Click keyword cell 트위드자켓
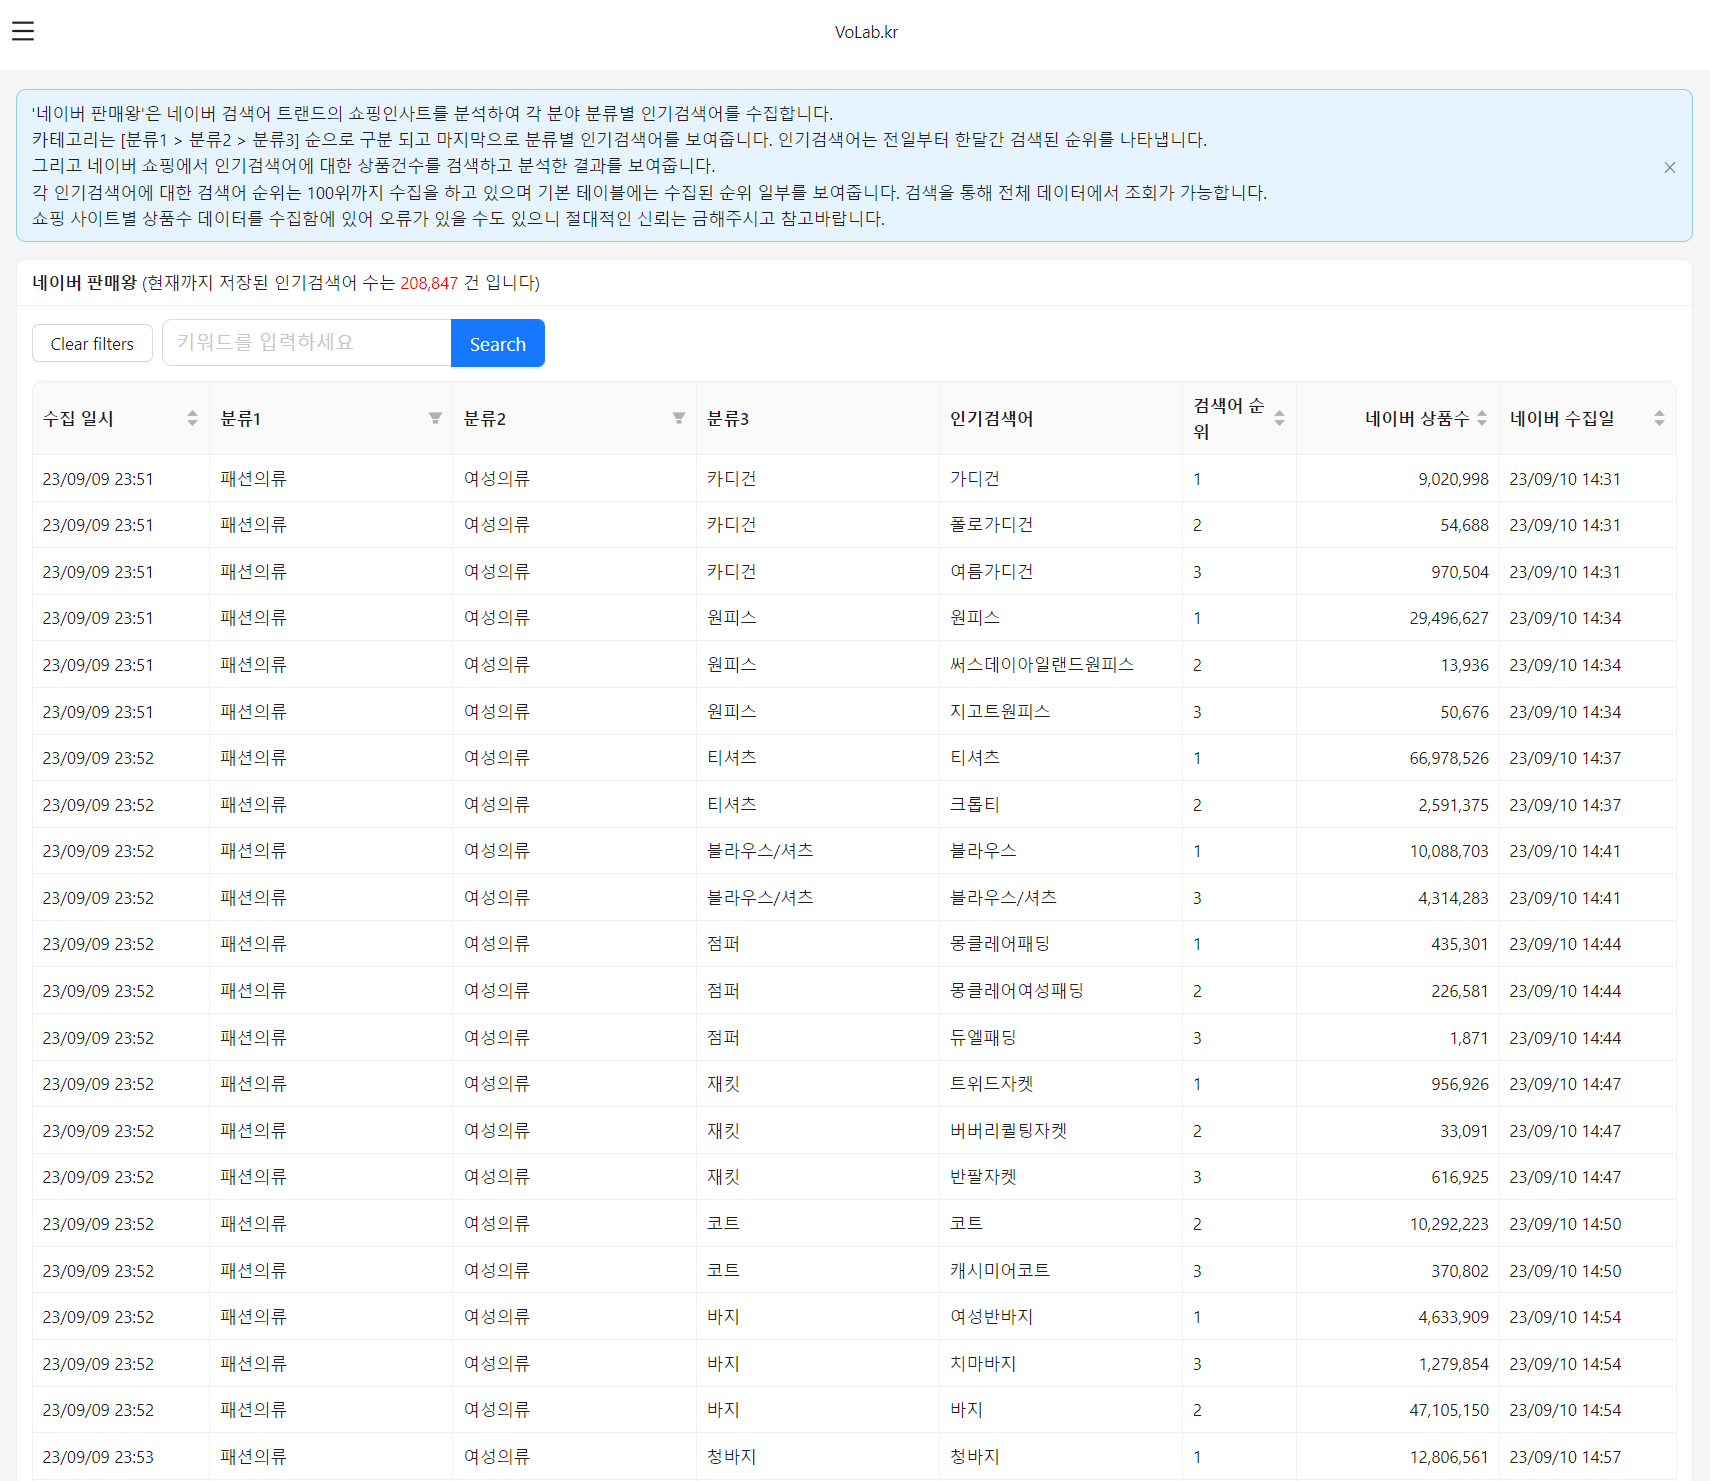1710x1481 pixels. pyautogui.click(x=991, y=1084)
